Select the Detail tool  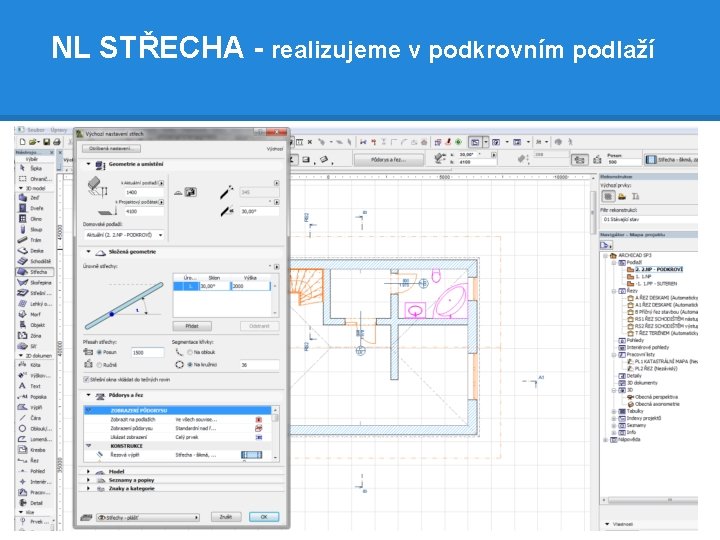point(31,503)
